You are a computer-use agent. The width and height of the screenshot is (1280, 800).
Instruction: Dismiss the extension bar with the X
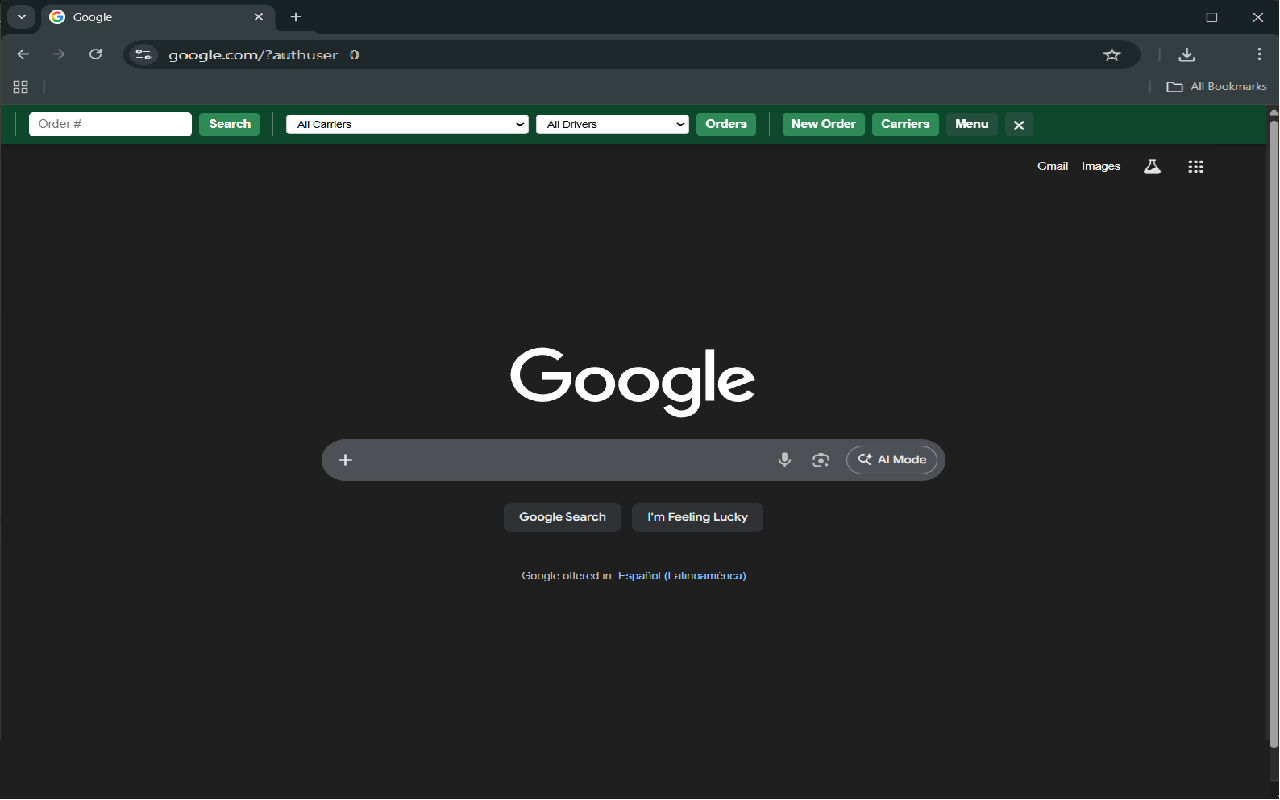[1018, 124]
